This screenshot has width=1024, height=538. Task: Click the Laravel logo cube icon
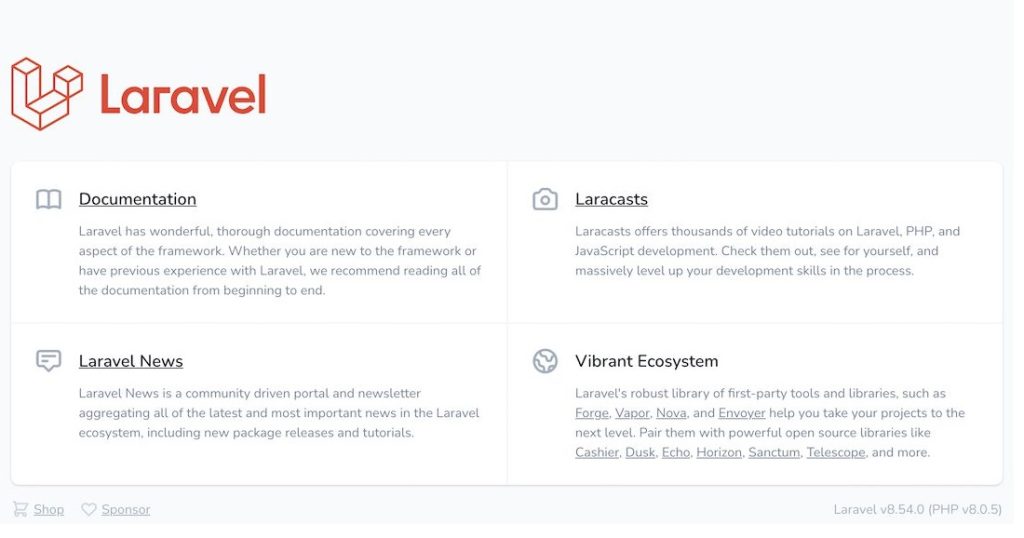tap(46, 93)
